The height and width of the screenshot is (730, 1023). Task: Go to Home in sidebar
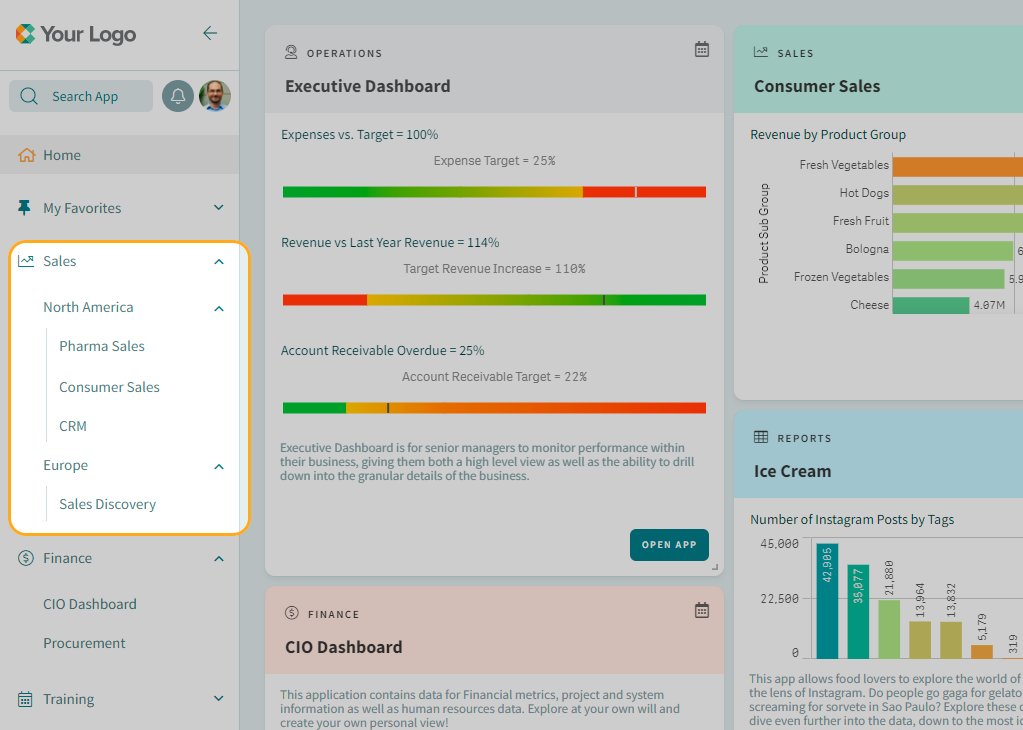pyautogui.click(x=119, y=155)
